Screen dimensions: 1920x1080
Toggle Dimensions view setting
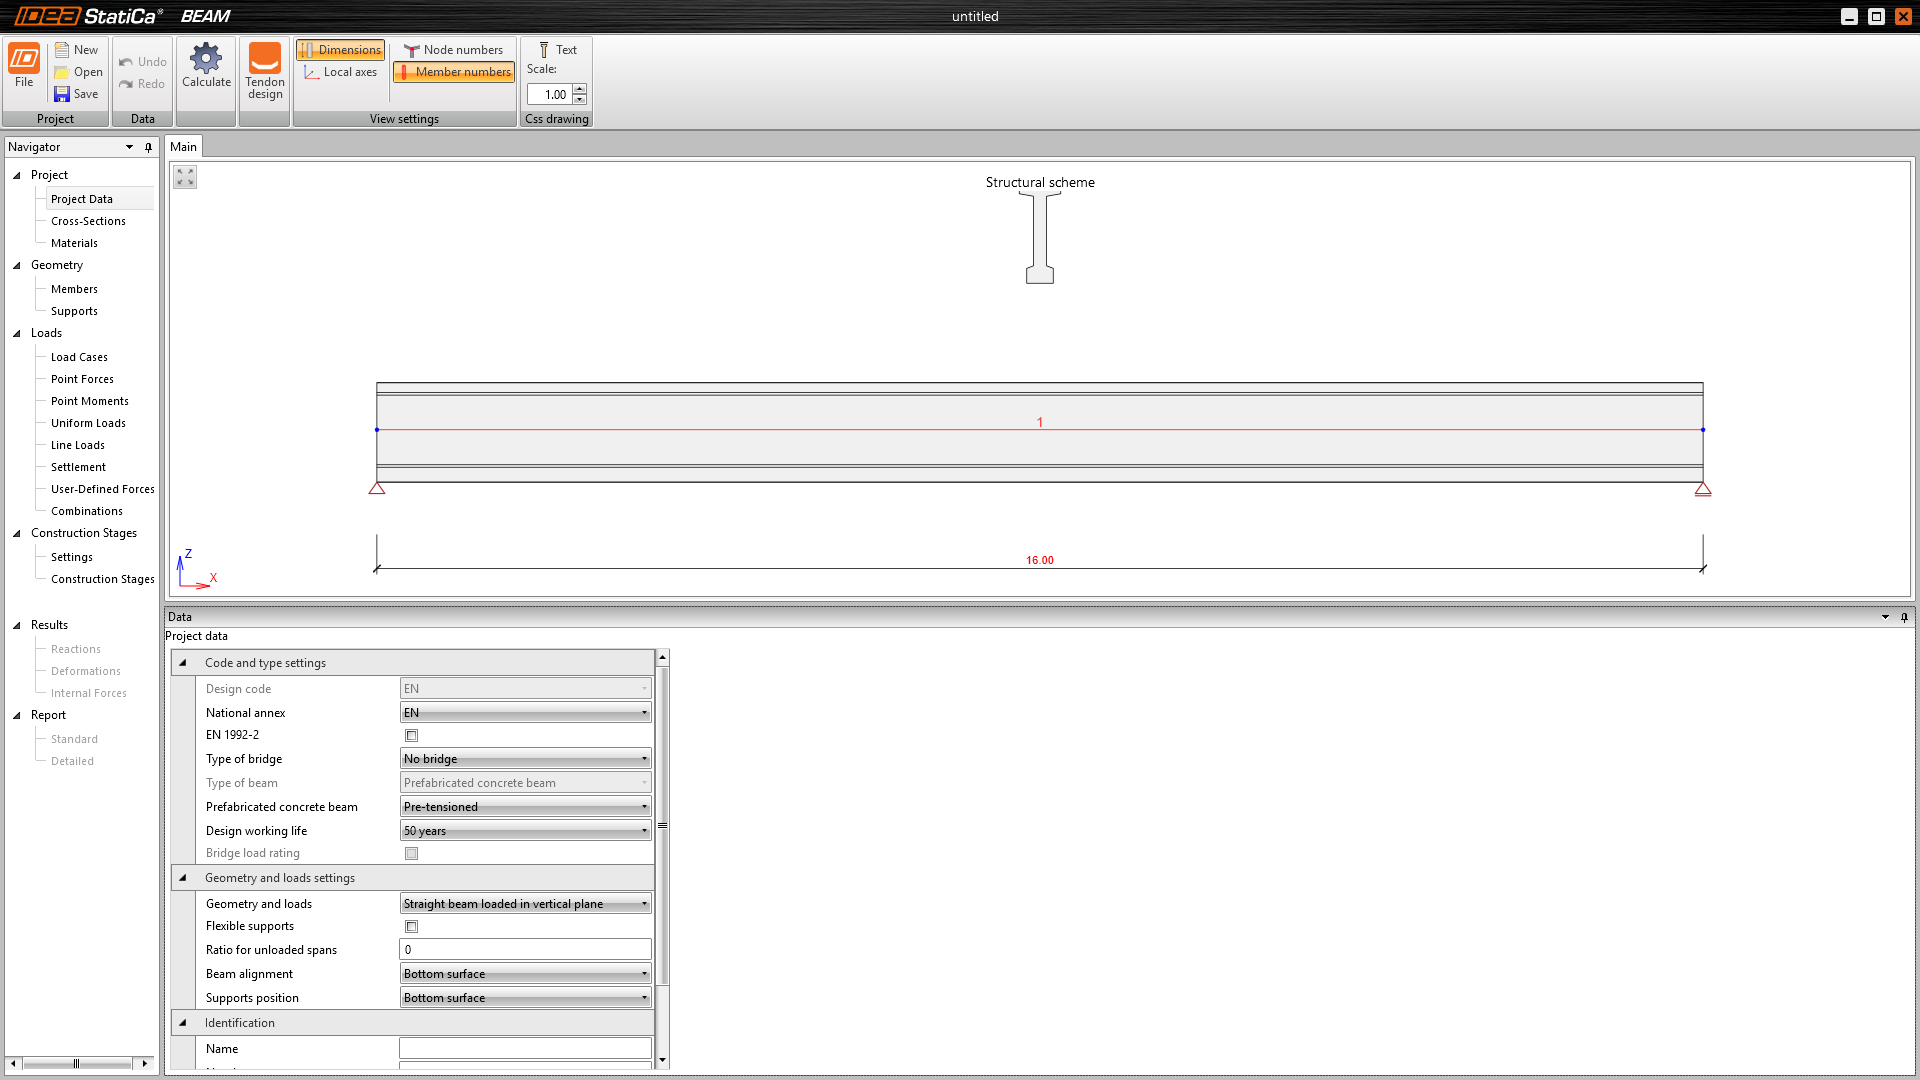(340, 50)
